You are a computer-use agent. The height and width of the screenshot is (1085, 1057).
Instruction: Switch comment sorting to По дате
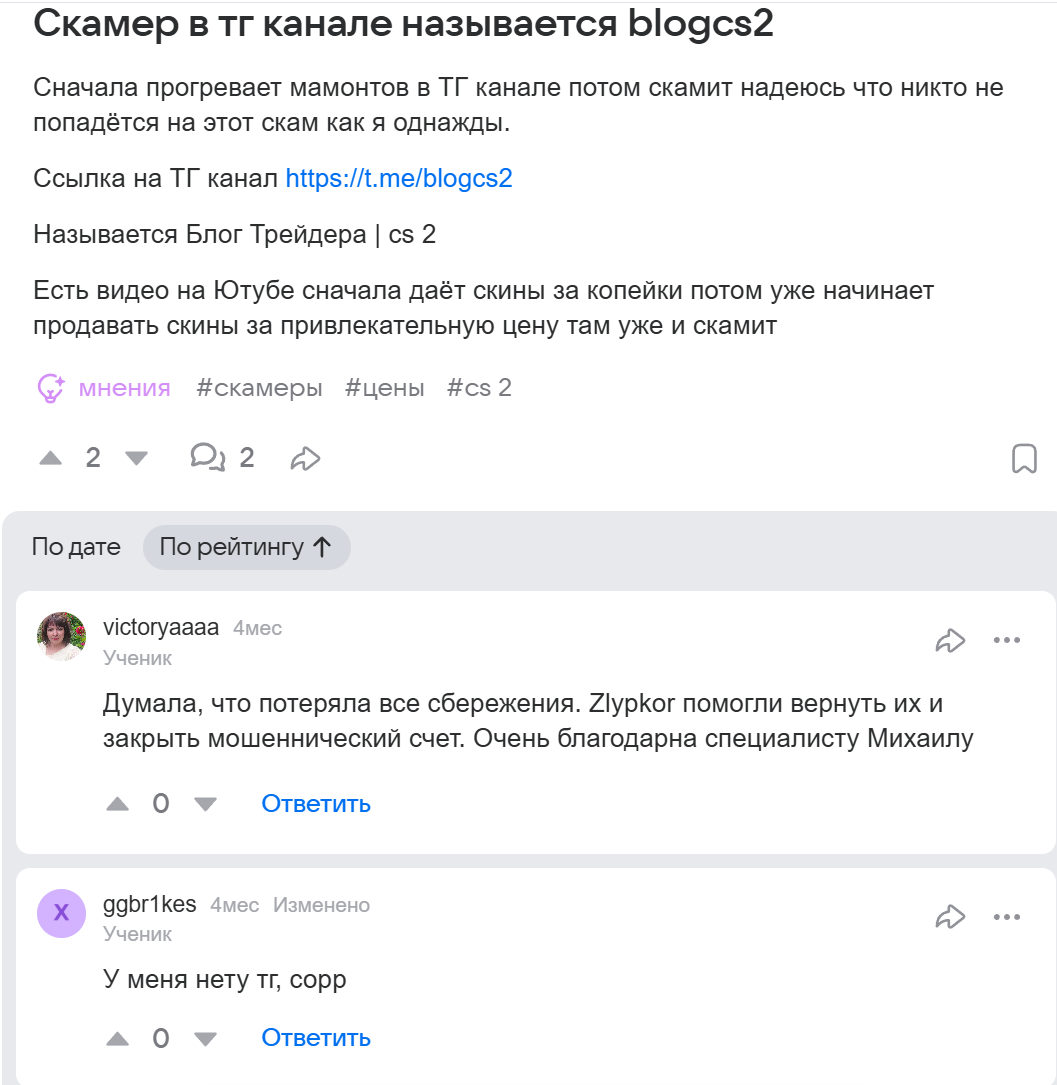(x=76, y=547)
